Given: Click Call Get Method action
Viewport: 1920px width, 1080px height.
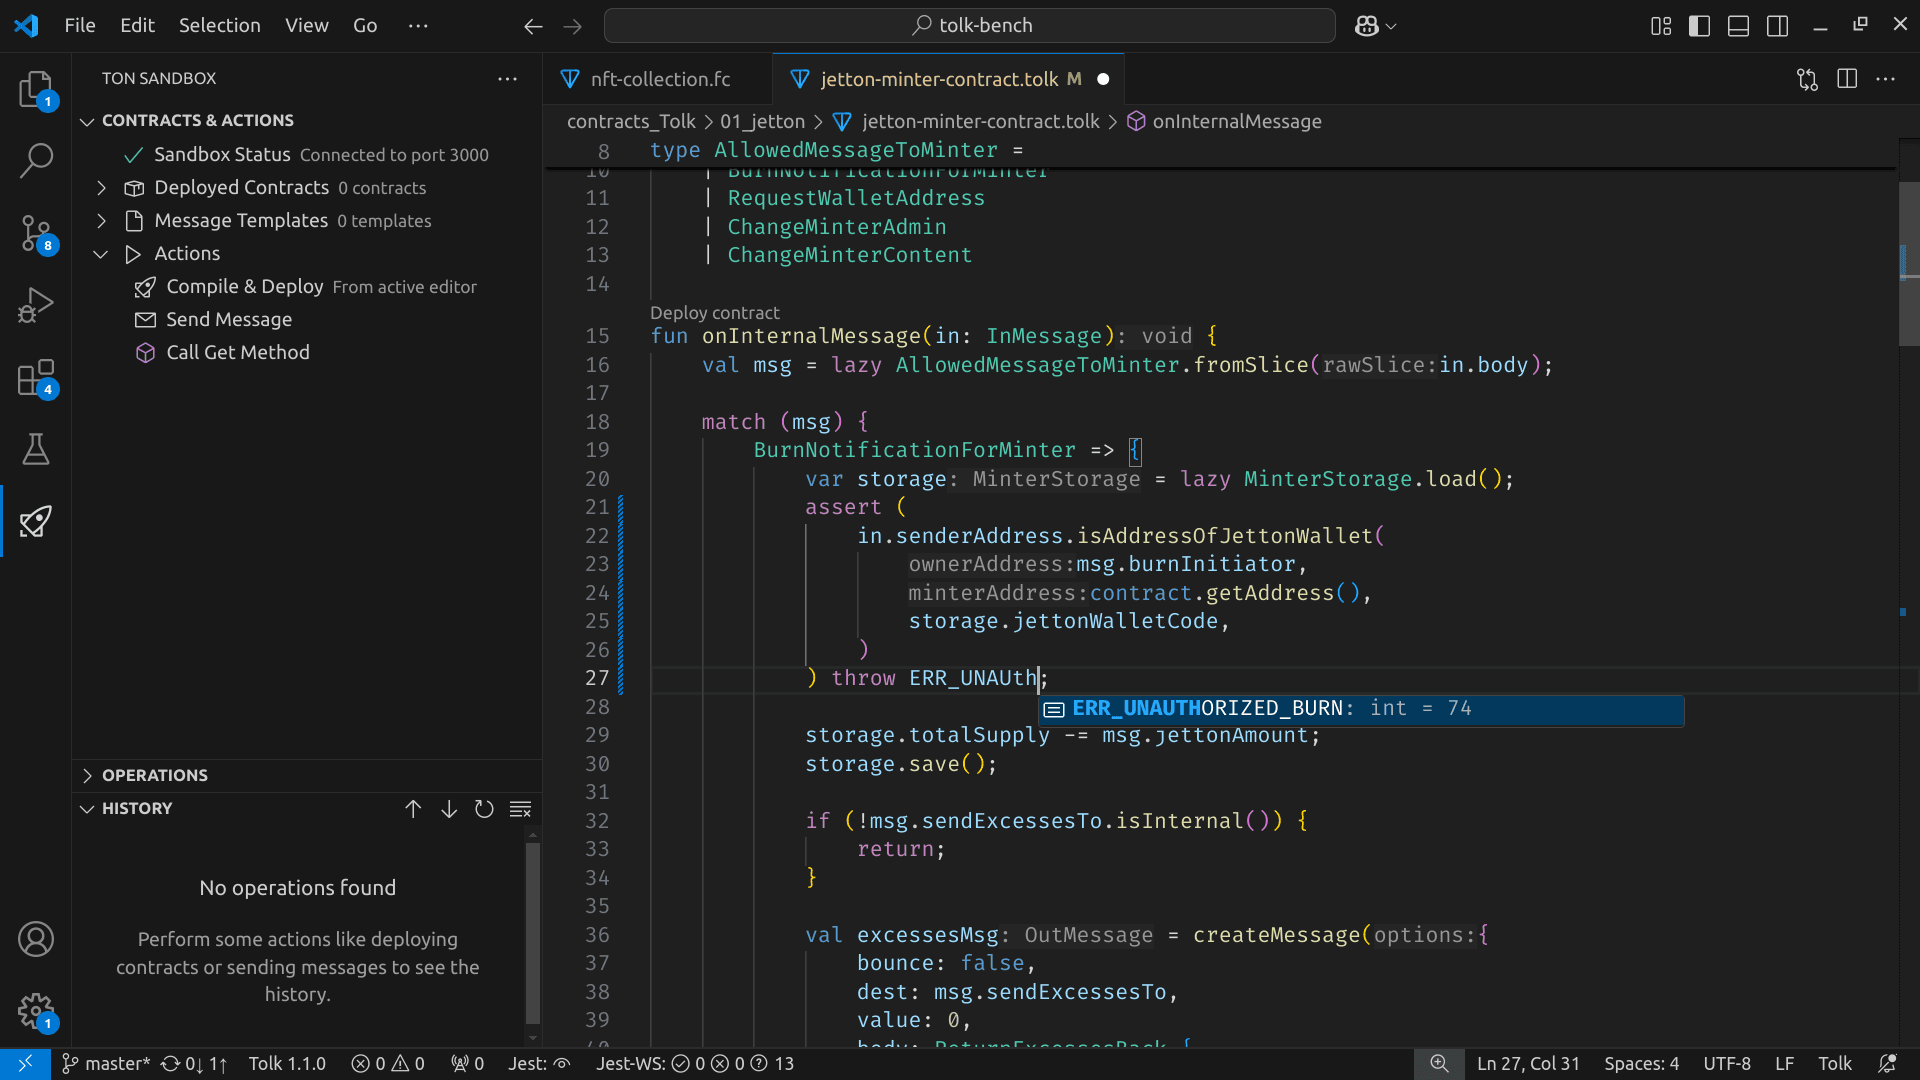Looking at the screenshot, I should tap(223, 353).
